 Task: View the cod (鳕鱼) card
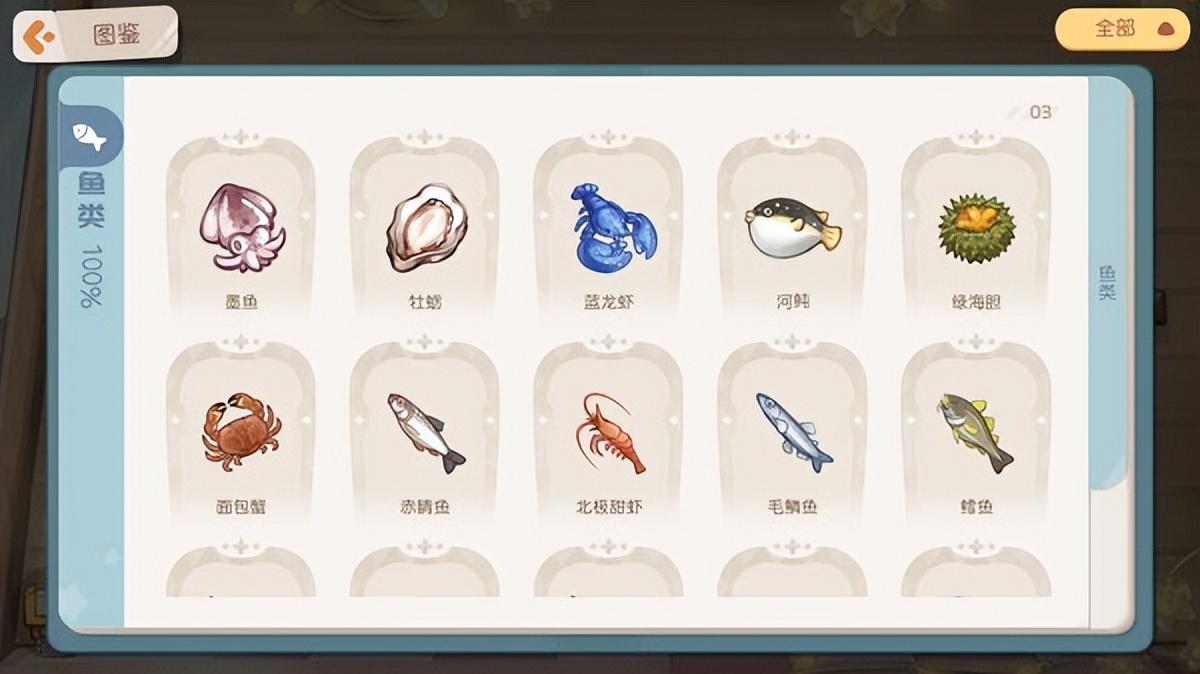pyautogui.click(x=976, y=429)
